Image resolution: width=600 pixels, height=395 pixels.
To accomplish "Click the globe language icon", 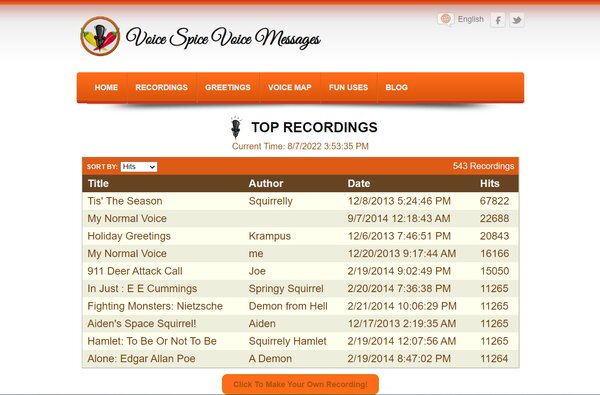I will click(445, 19).
